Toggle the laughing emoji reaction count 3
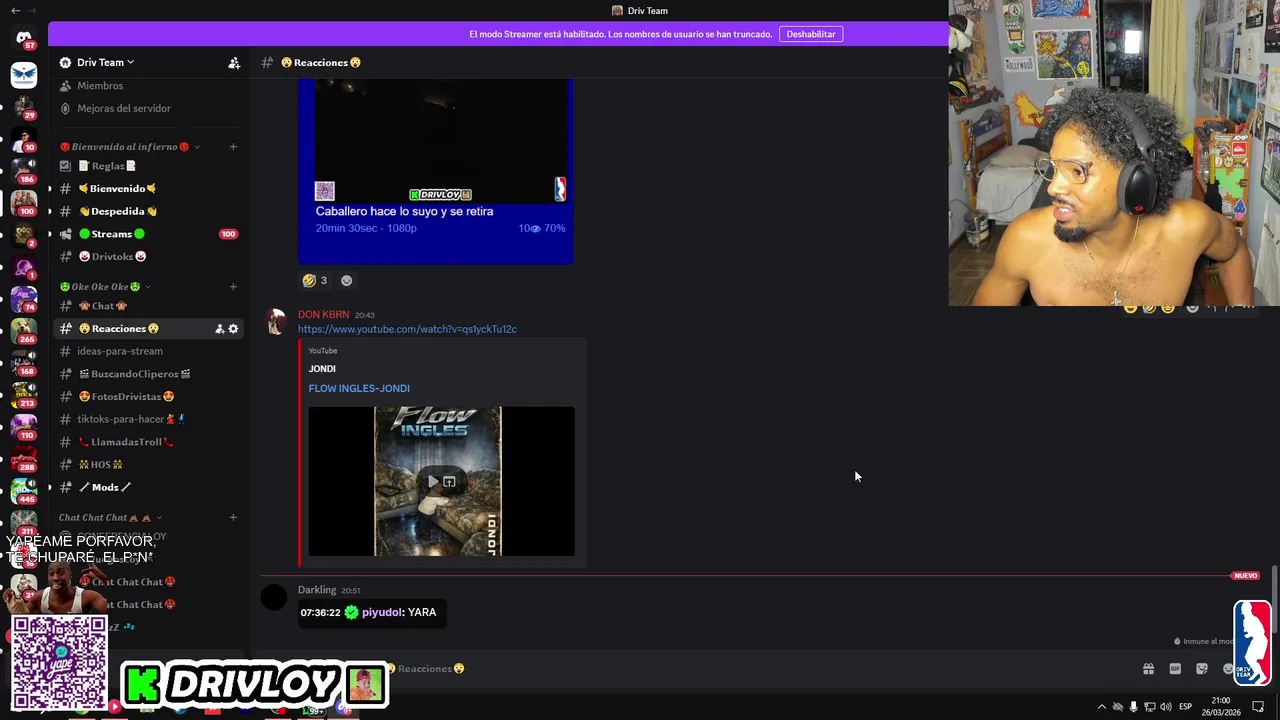1280x720 pixels. 315,281
